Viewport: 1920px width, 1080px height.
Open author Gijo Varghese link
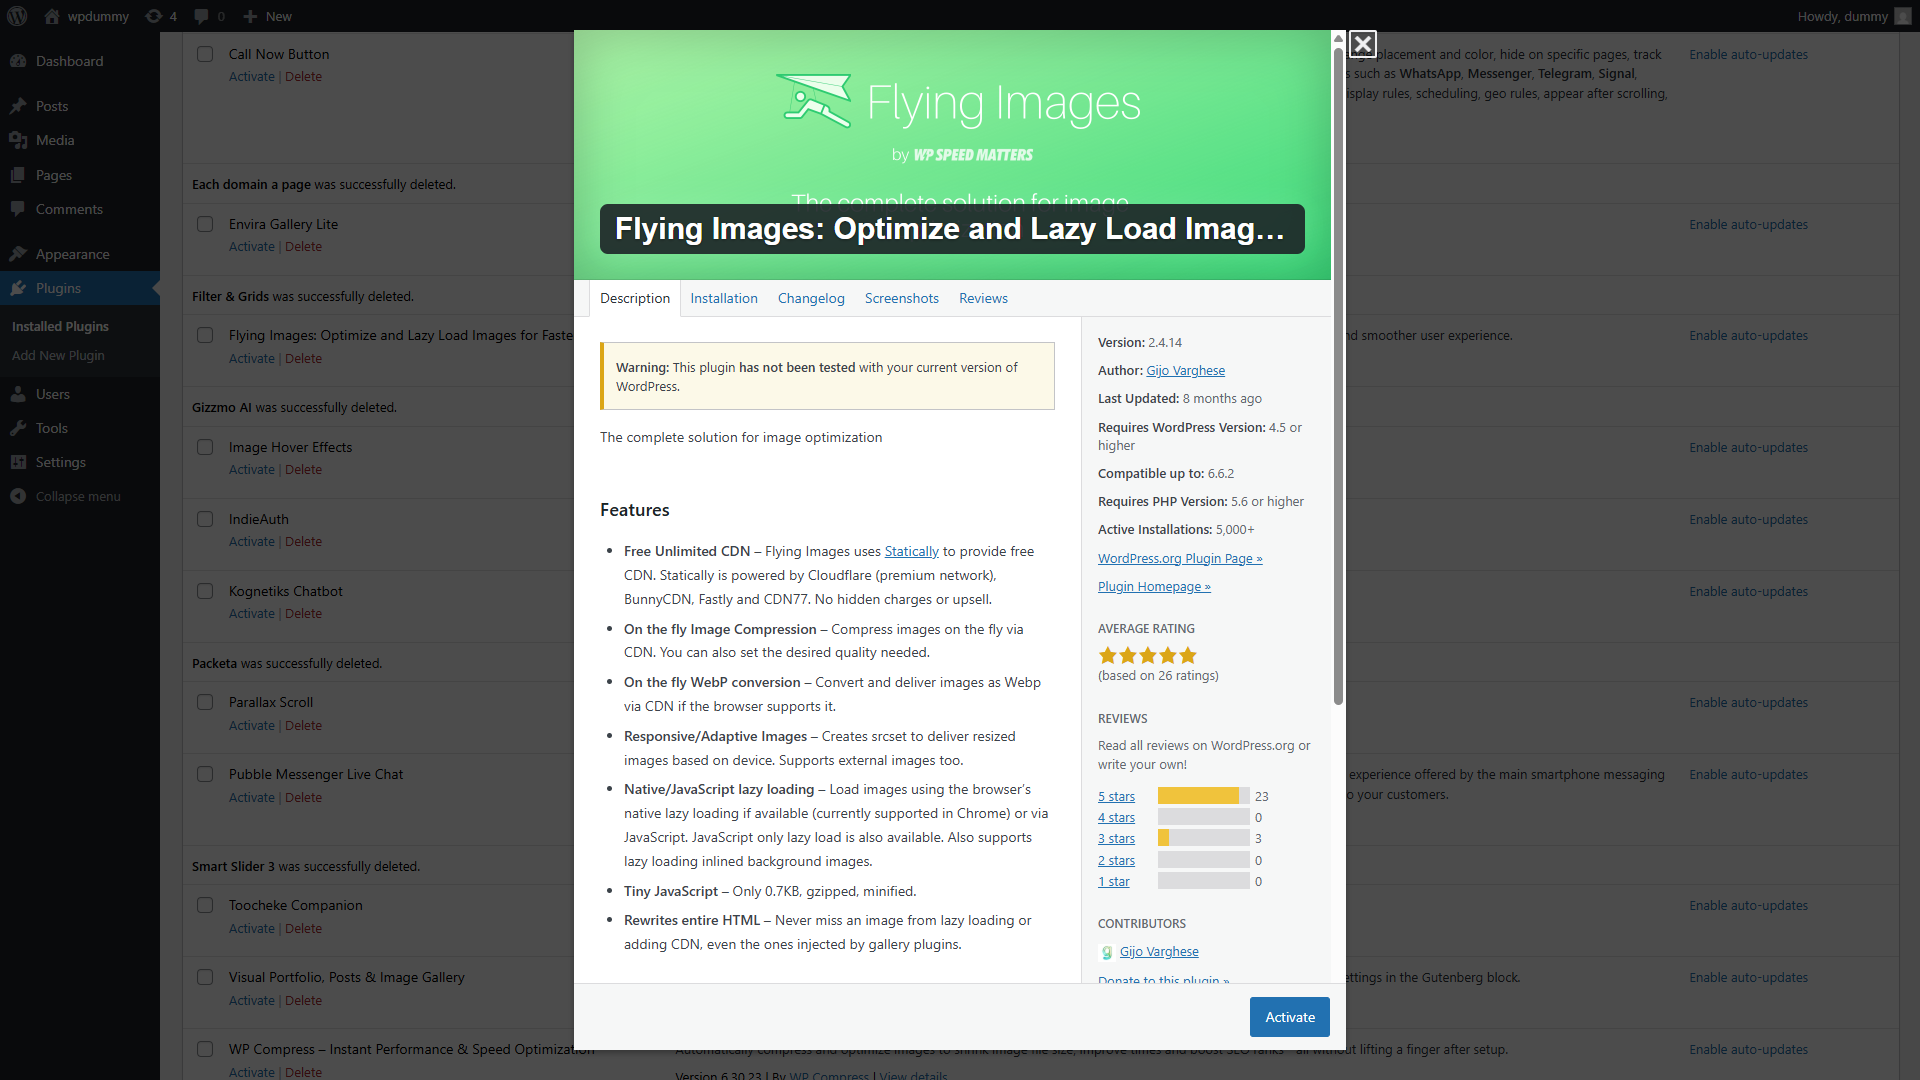tap(1185, 370)
